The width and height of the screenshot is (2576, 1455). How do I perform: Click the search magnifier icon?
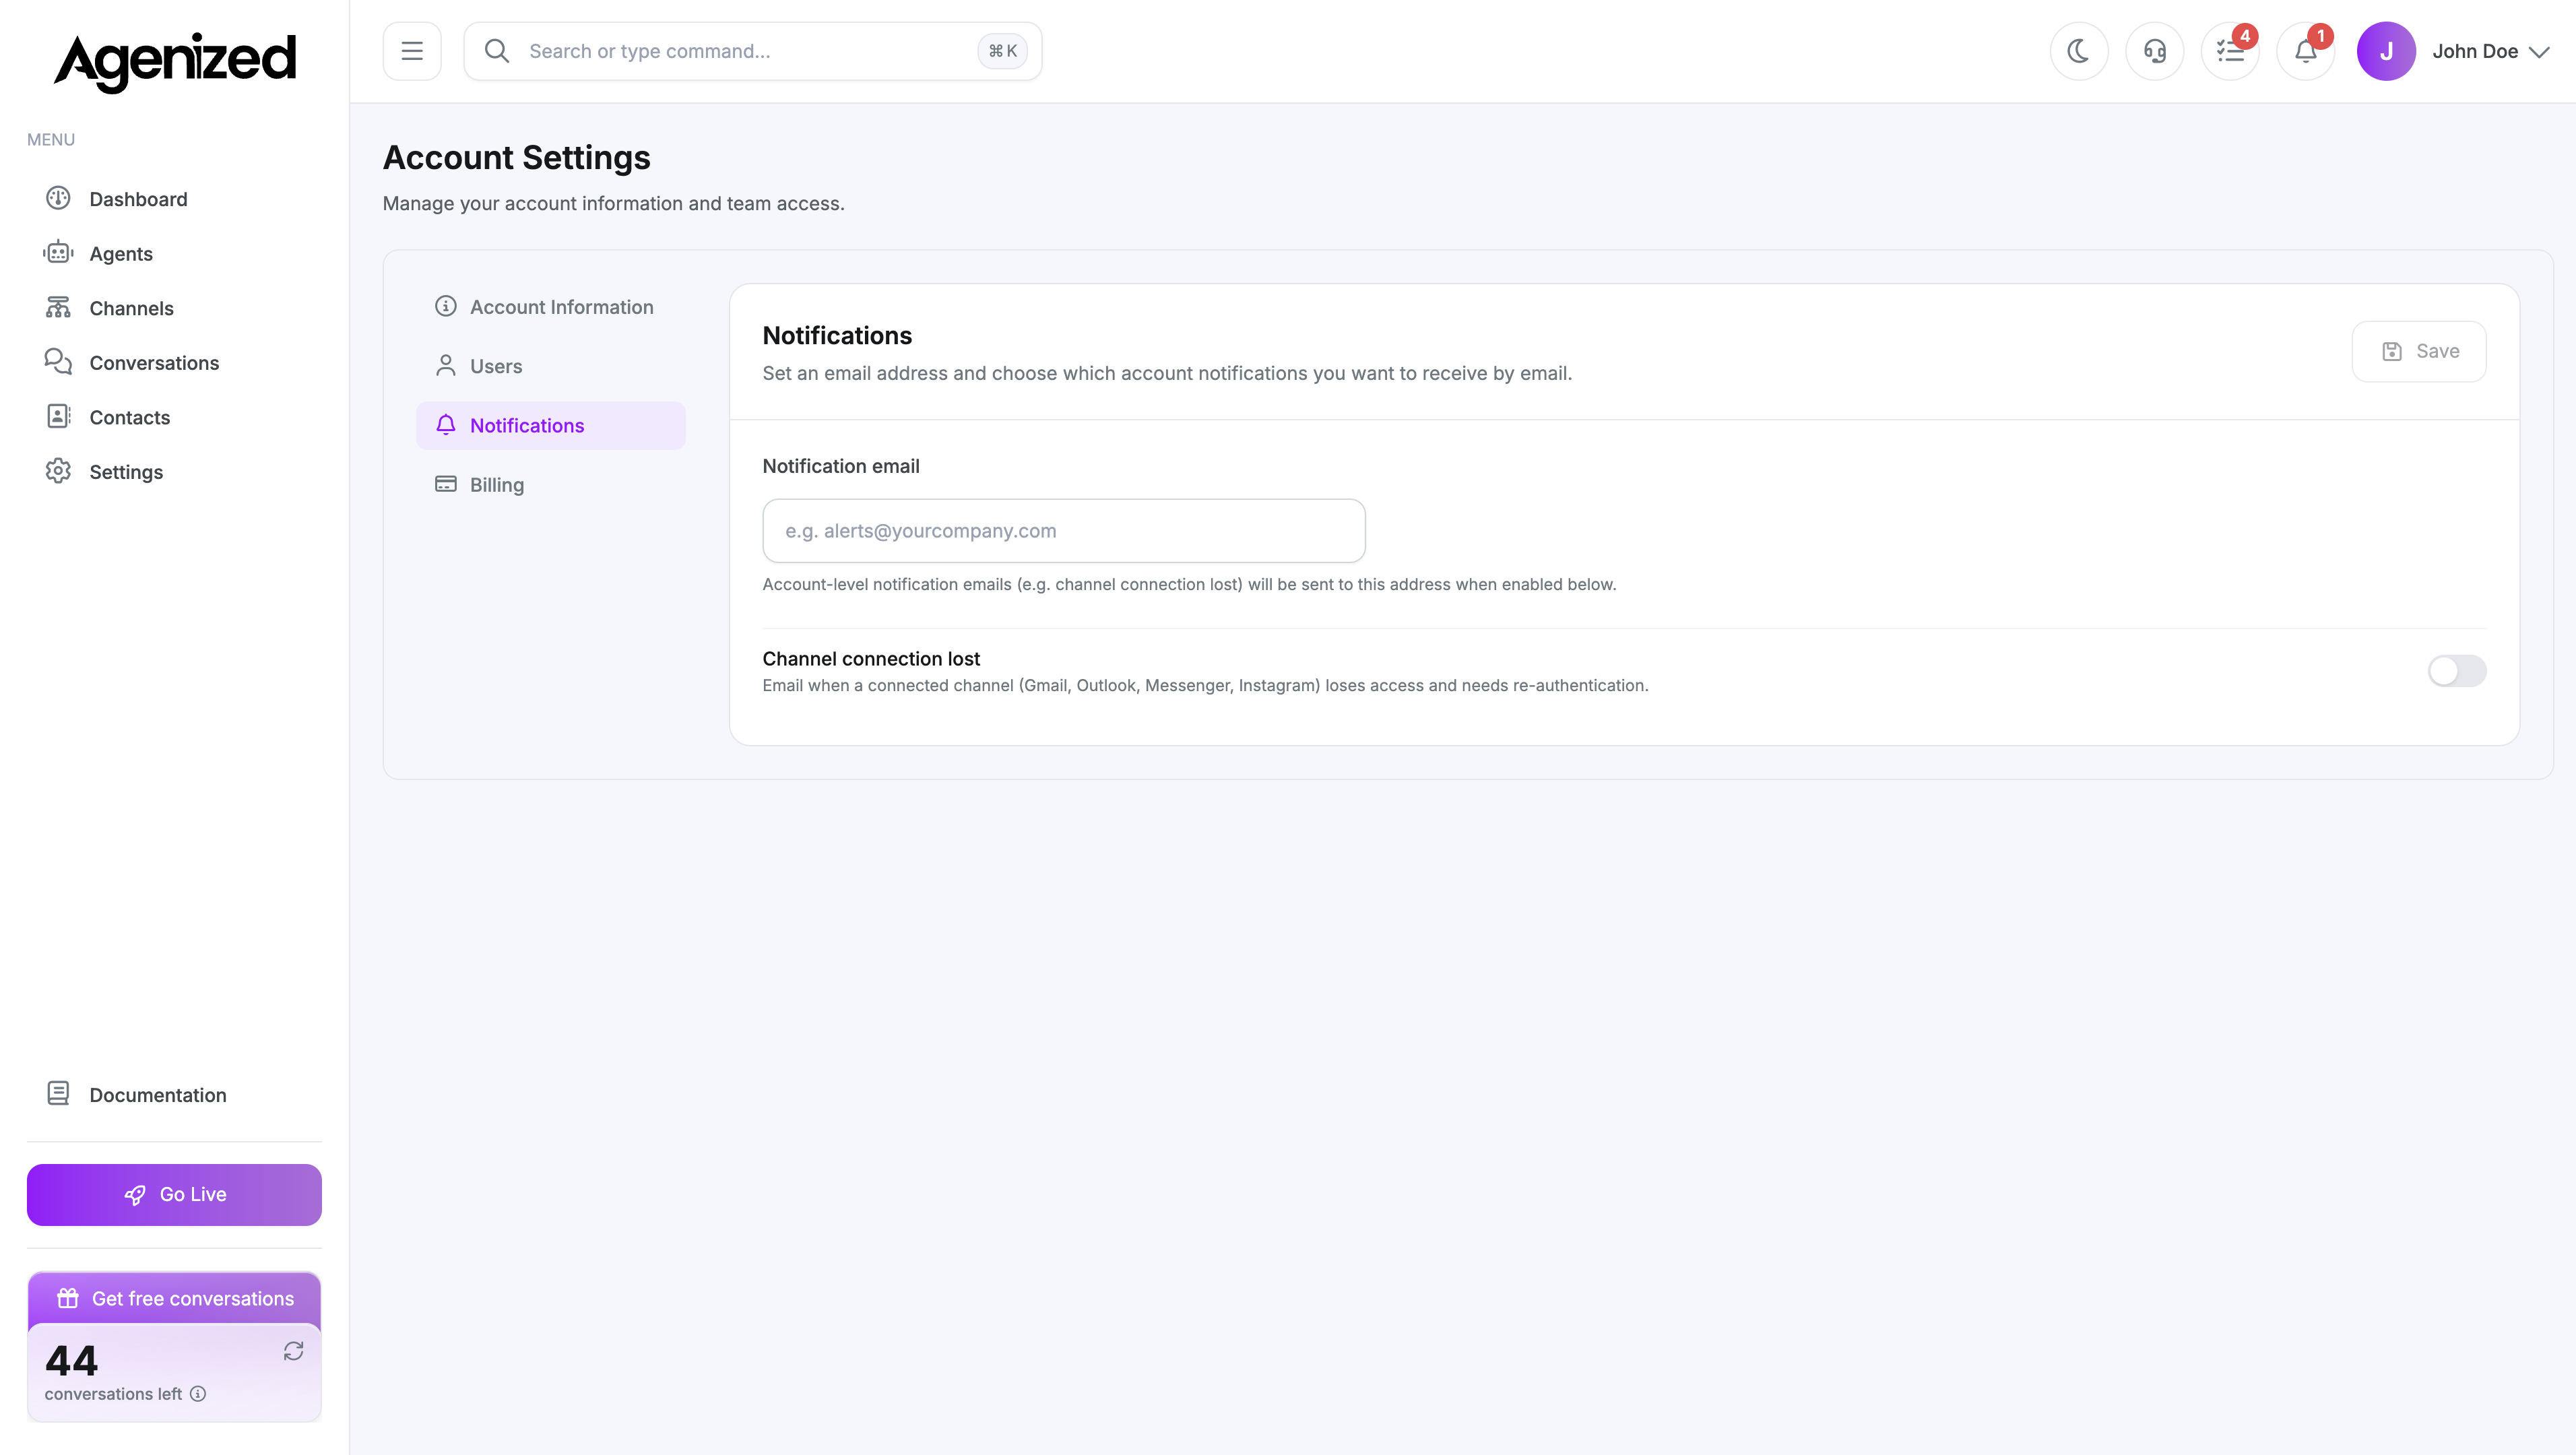click(x=497, y=51)
